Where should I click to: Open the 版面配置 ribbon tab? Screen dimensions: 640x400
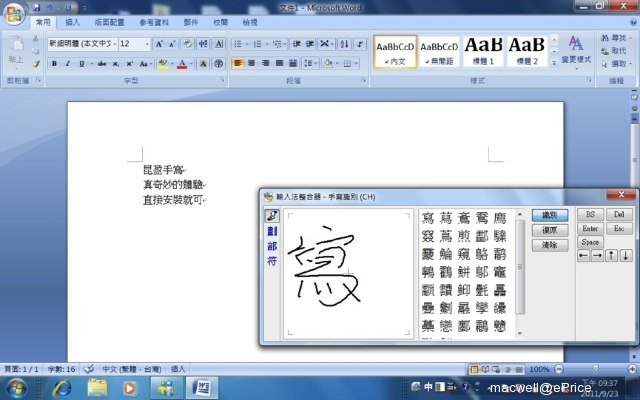[x=109, y=22]
